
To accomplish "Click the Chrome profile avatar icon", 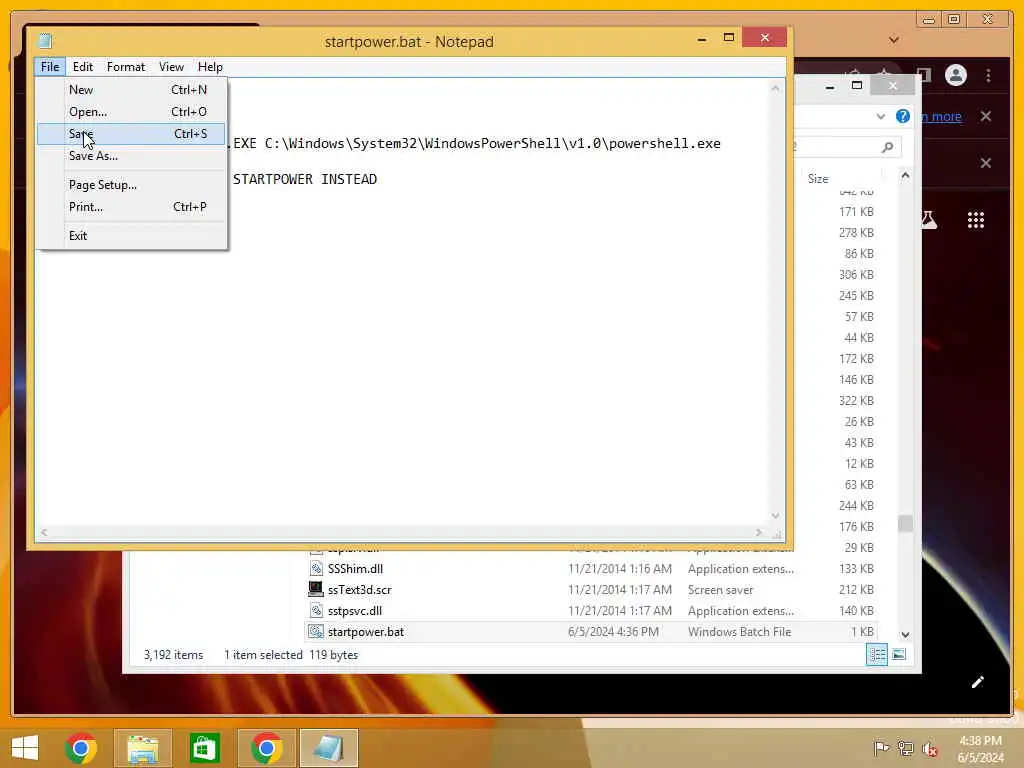I will 955,75.
